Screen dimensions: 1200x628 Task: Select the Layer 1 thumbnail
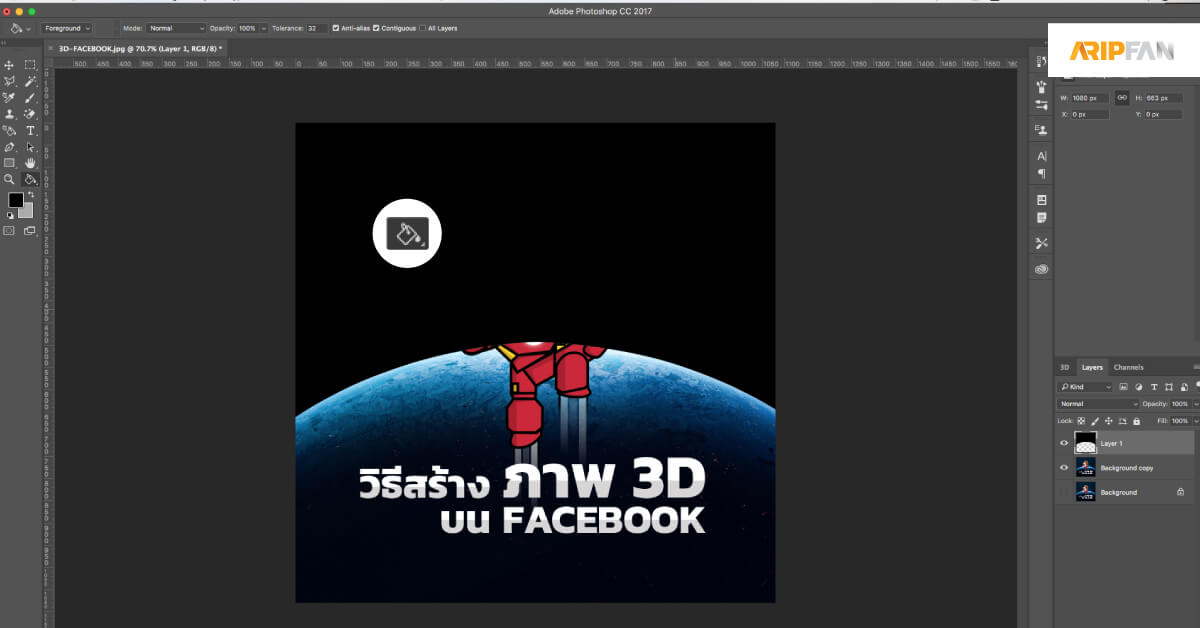click(1085, 442)
